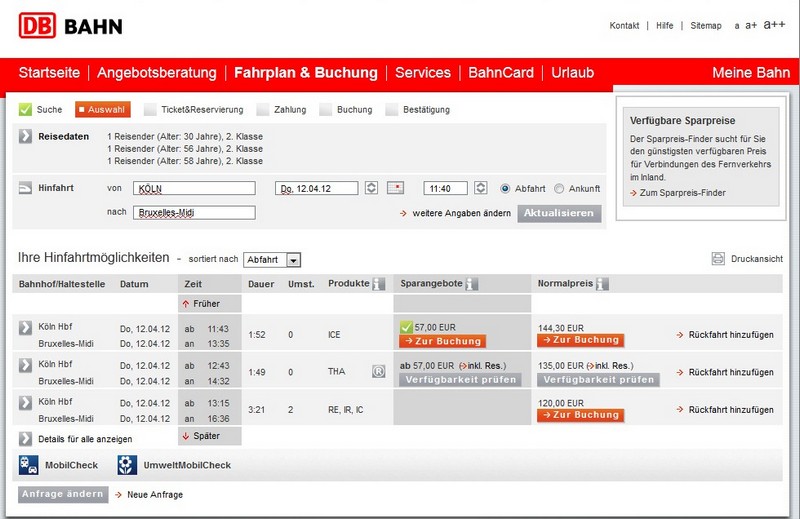The image size is (800, 519).
Task: Click the Früher up arrow
Action: [186, 304]
